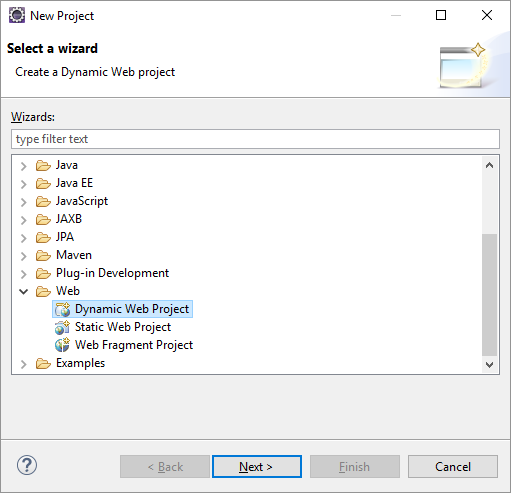Select the Java label
Image resolution: width=511 pixels, height=493 pixels.
pos(67,165)
